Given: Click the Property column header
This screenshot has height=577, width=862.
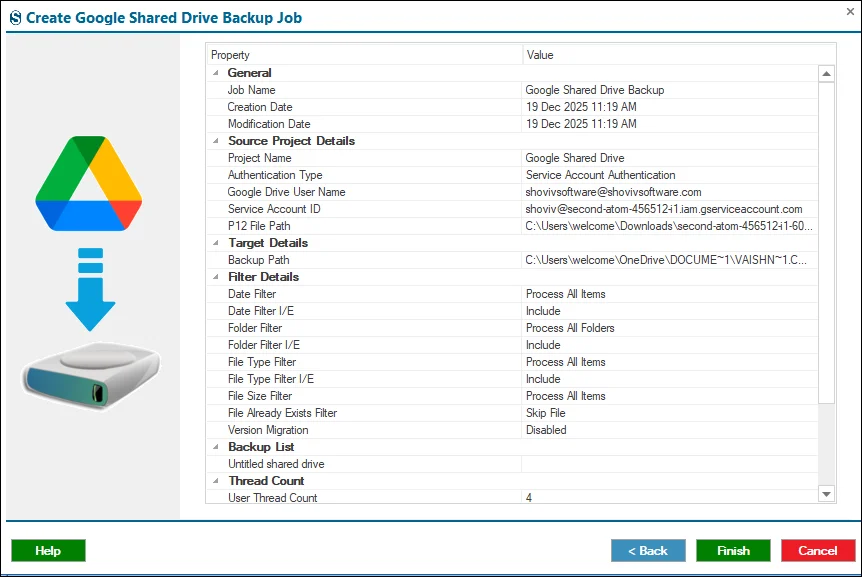Looking at the screenshot, I should [x=364, y=55].
